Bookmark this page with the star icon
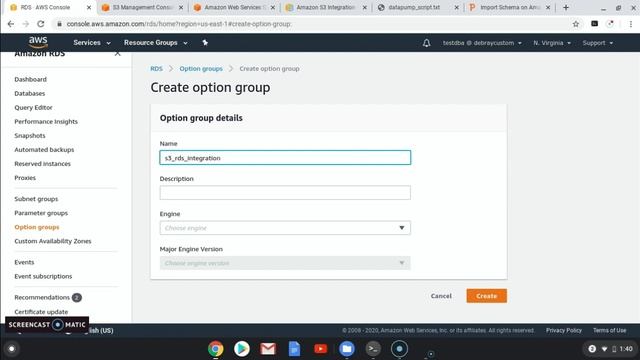 coord(576,24)
